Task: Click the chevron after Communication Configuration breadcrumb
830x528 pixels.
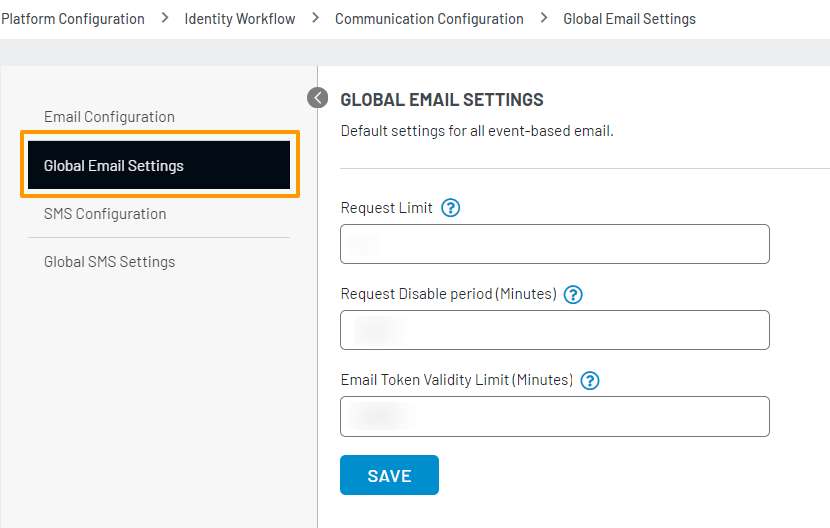Action: point(543,18)
